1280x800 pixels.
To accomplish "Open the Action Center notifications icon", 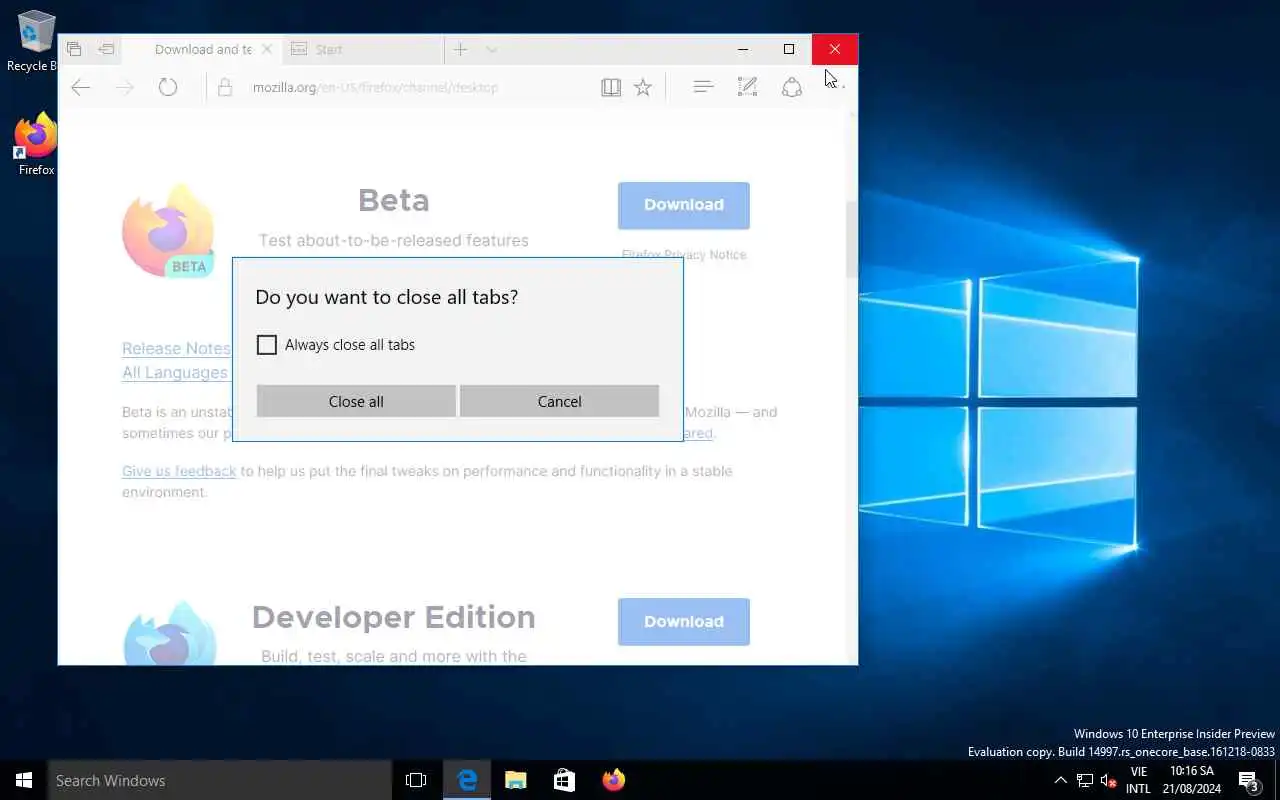I will tap(1248, 780).
